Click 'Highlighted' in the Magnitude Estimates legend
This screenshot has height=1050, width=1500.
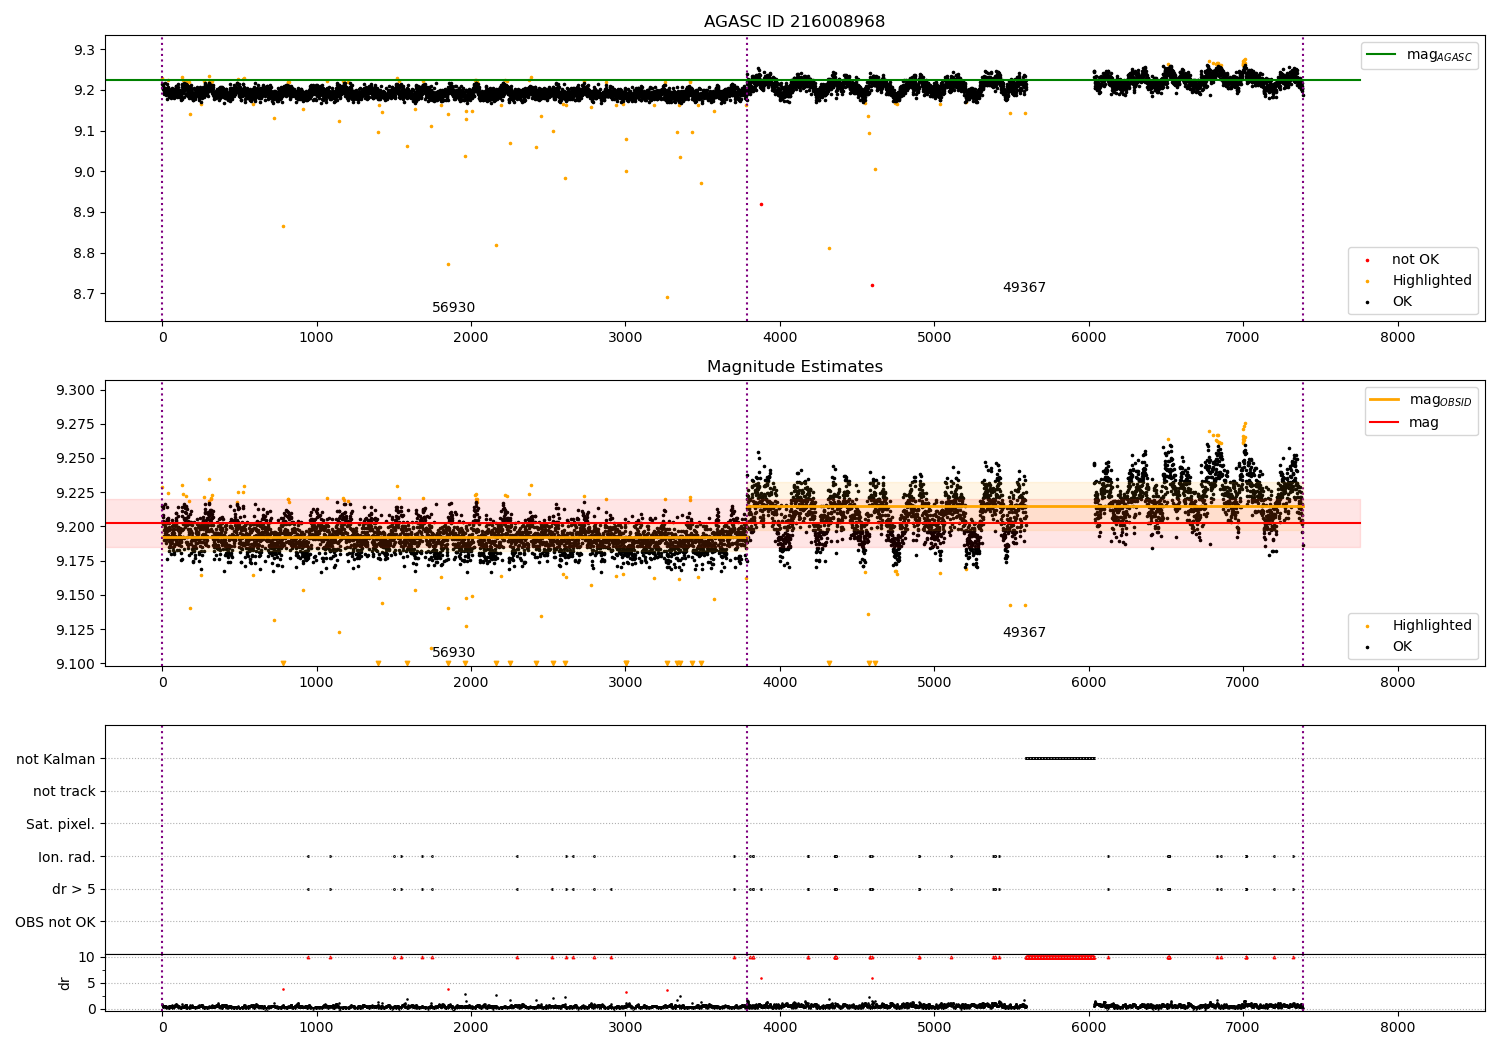(x=1432, y=626)
